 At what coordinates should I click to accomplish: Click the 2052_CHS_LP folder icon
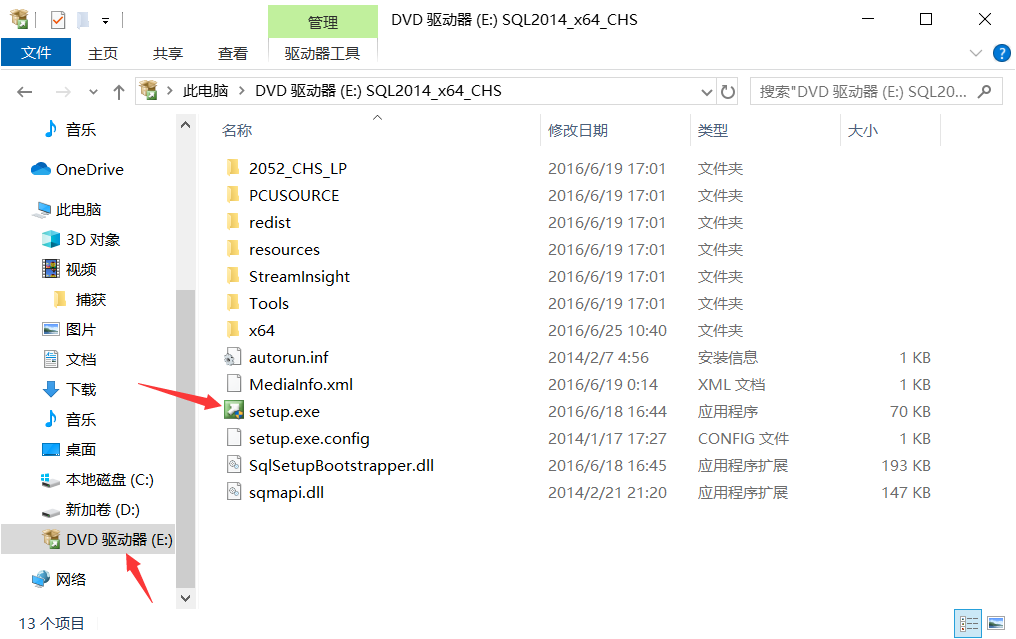click(x=233, y=168)
